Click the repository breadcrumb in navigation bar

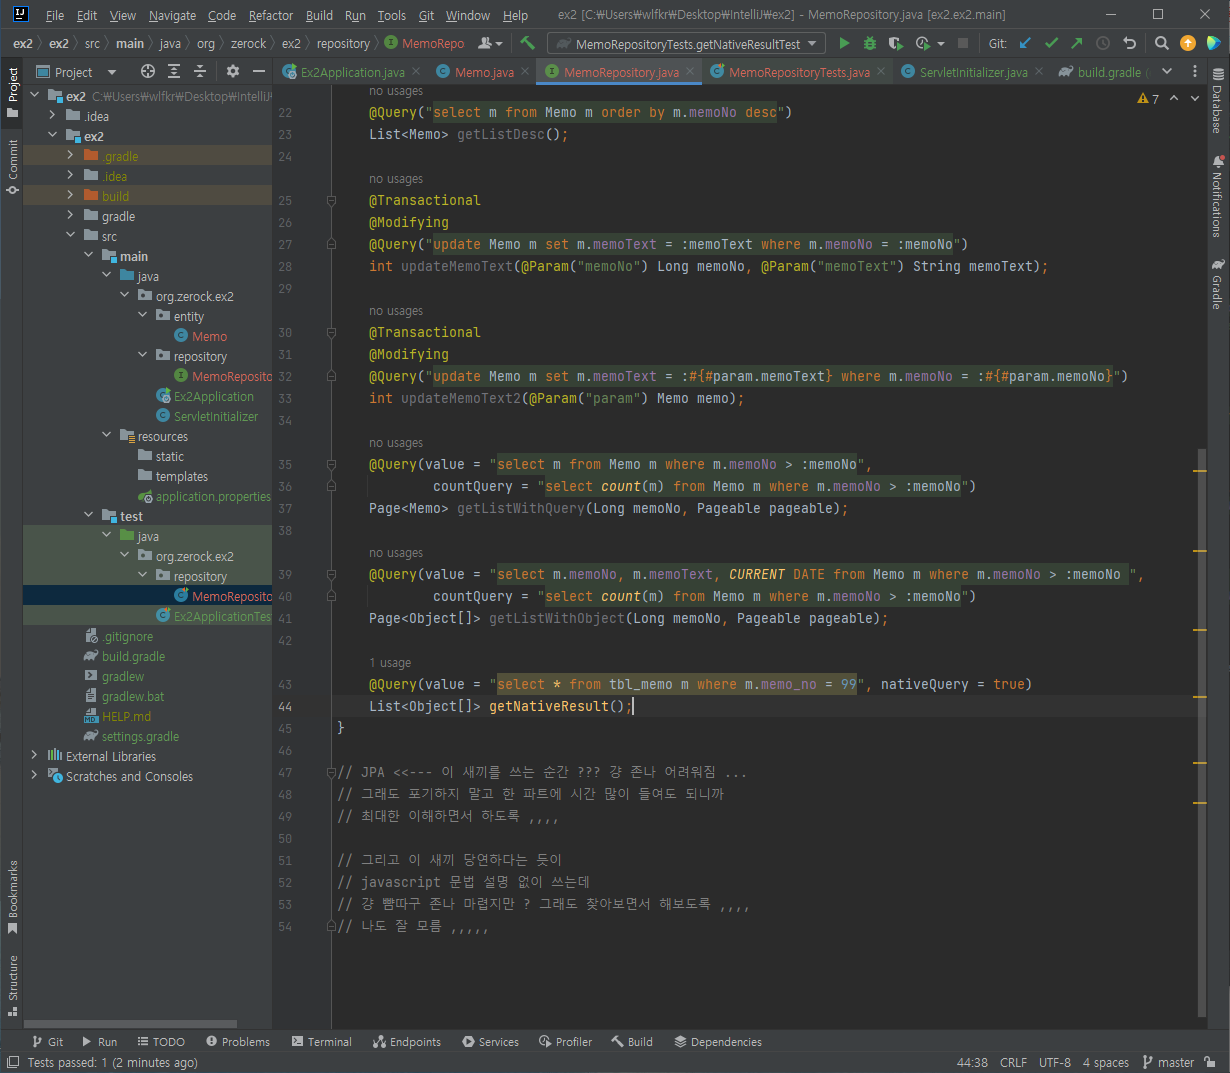click(x=343, y=44)
